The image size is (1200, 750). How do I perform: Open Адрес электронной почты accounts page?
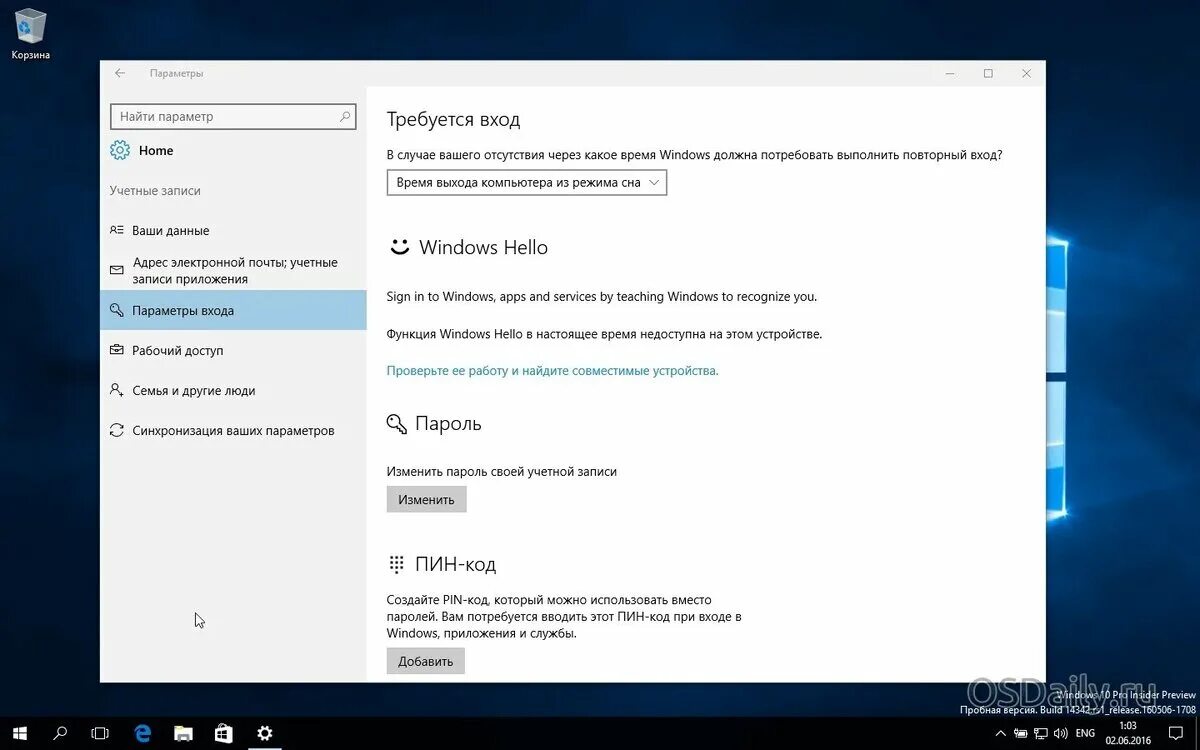[x=233, y=270]
